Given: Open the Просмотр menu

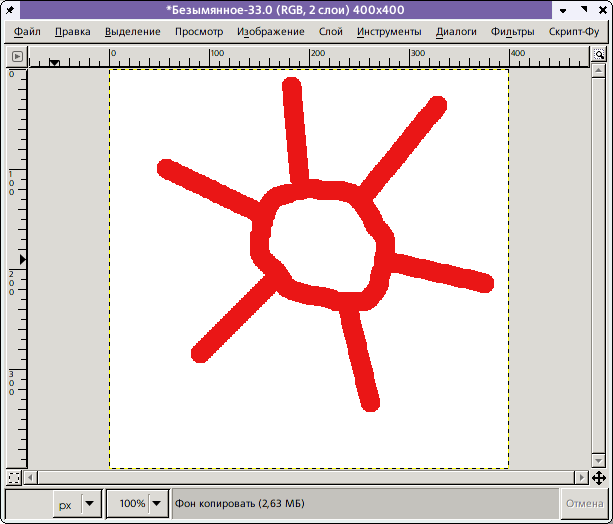Looking at the screenshot, I should click(199, 31).
